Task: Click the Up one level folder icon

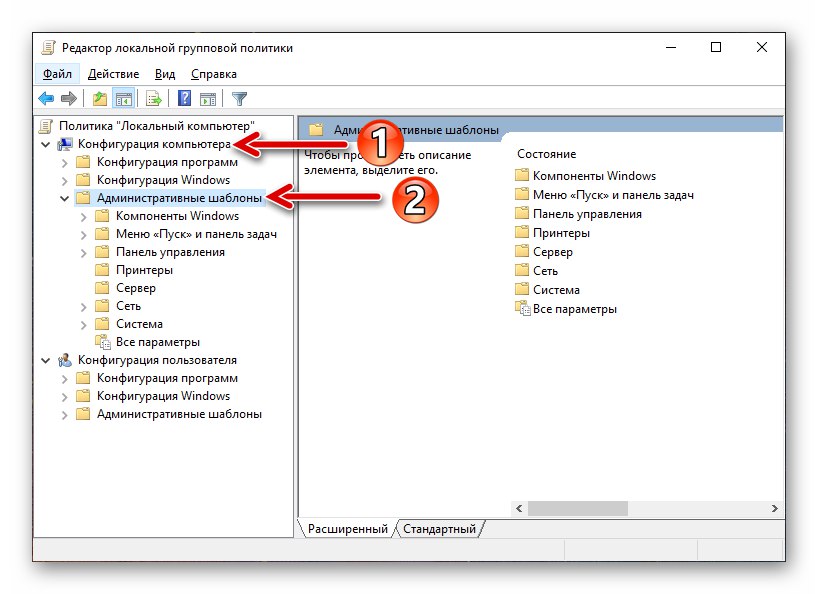Action: pos(99,98)
